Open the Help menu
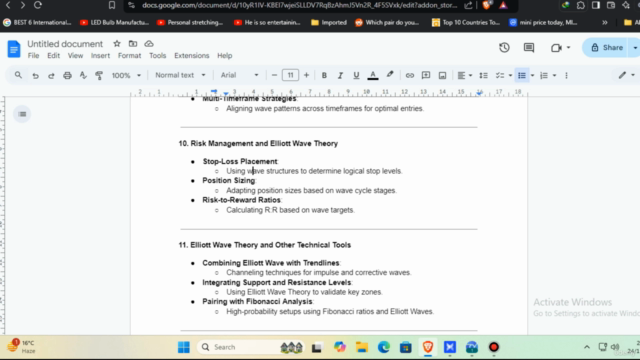This screenshot has width=640, height=360. point(224,56)
